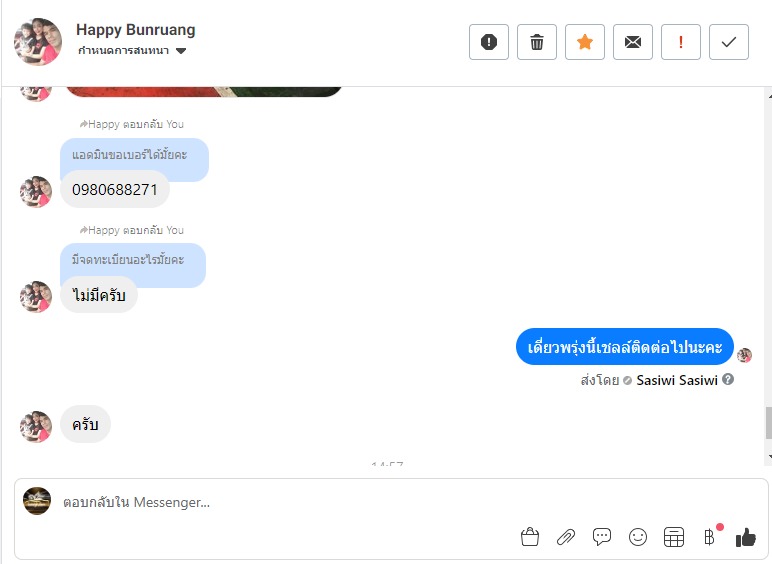The width and height of the screenshot is (772, 564).
Task: Open the shopping bag products icon
Action: 530,537
